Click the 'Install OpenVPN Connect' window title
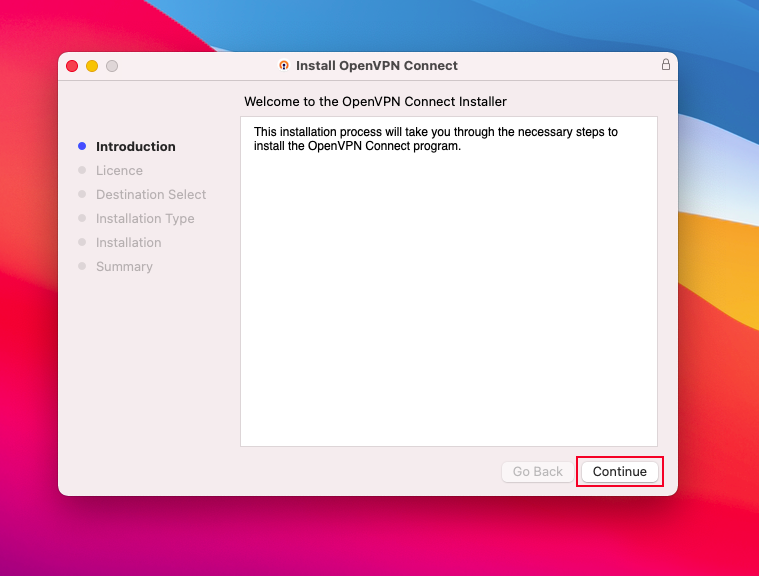 [x=377, y=65]
